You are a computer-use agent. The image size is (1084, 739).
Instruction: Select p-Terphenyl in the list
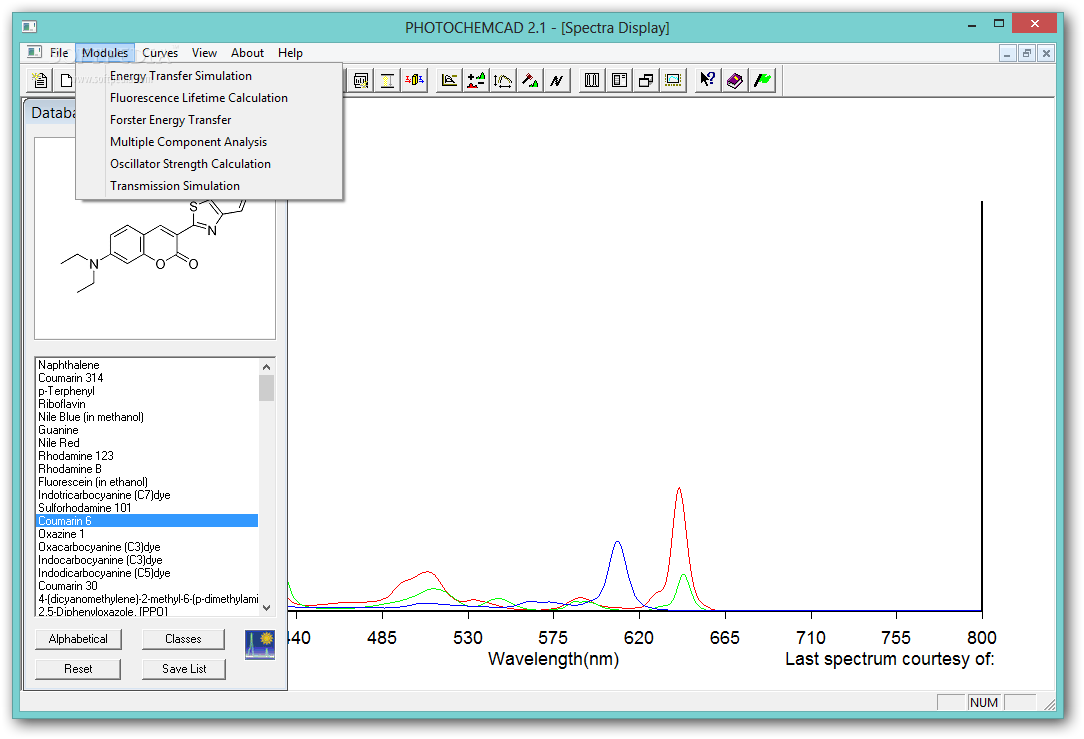coord(147,391)
